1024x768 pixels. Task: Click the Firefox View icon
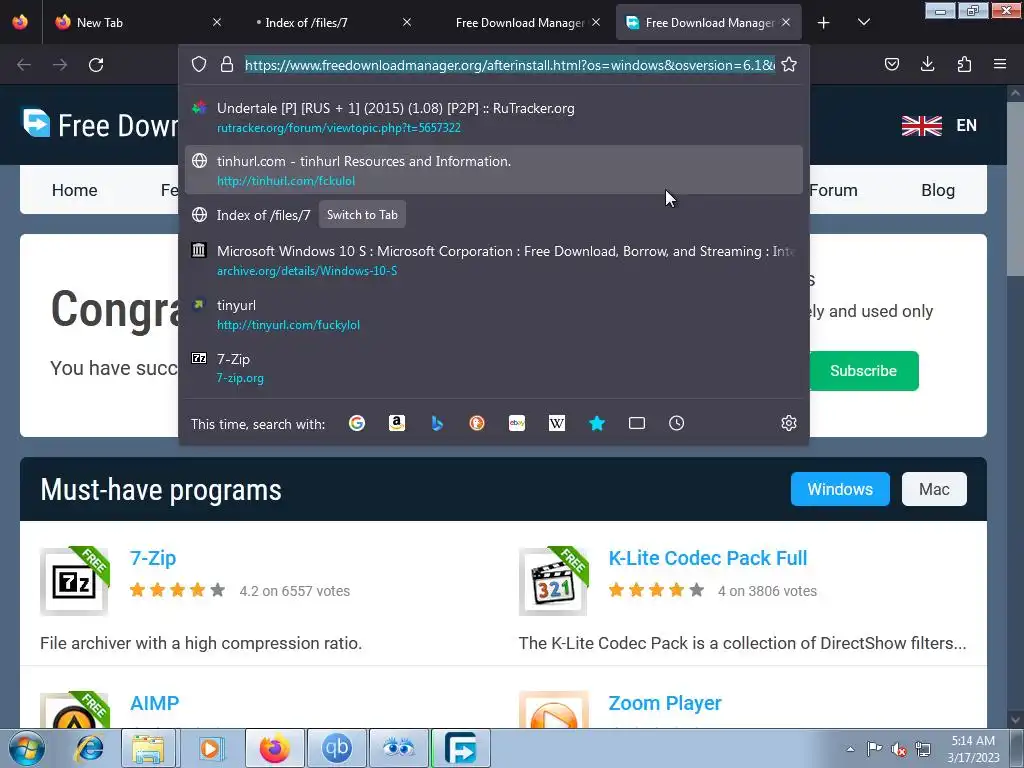point(20,22)
